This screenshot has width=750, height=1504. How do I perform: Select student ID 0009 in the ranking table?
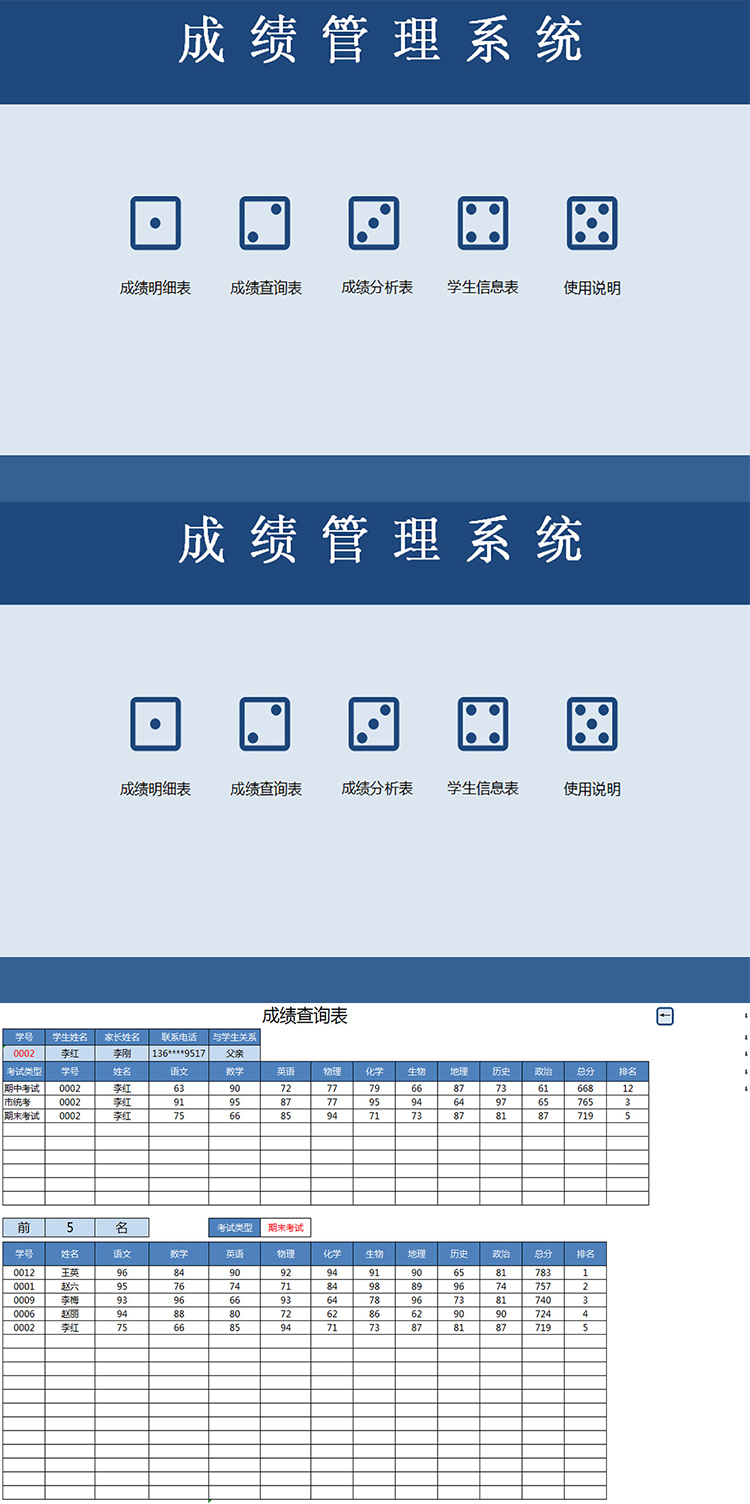24,1300
